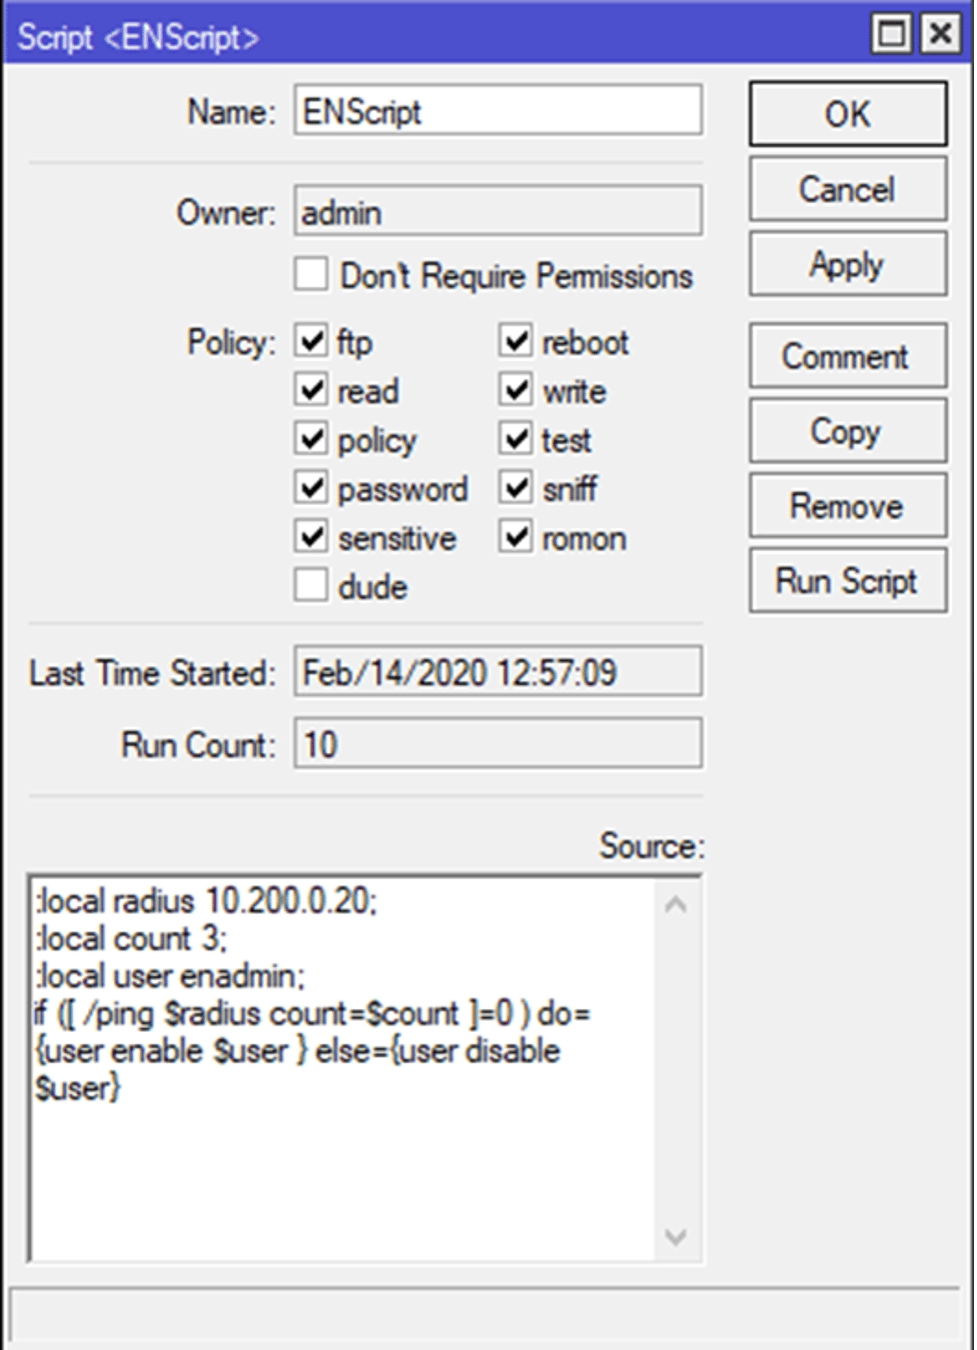Viewport: 977px width, 1350px height.
Task: Click the Cancel button
Action: coord(847,189)
